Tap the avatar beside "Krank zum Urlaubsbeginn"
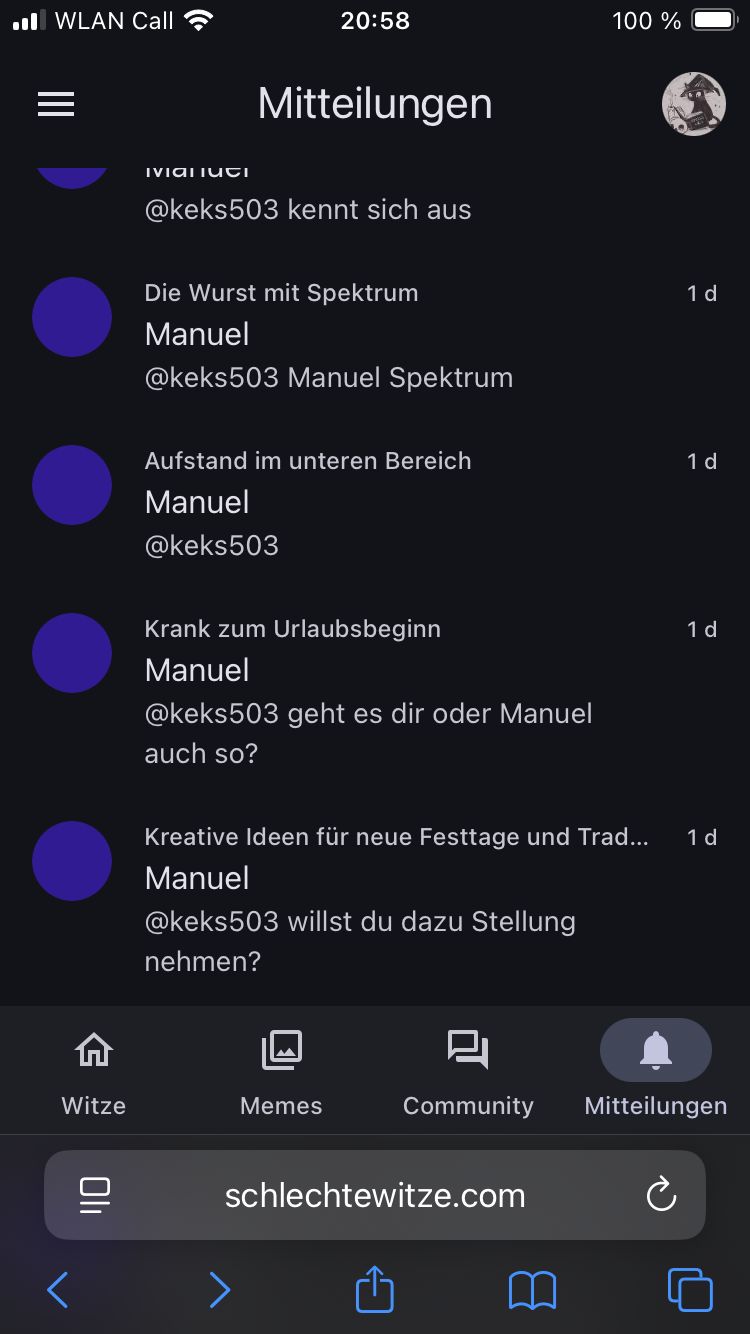 (x=72, y=653)
